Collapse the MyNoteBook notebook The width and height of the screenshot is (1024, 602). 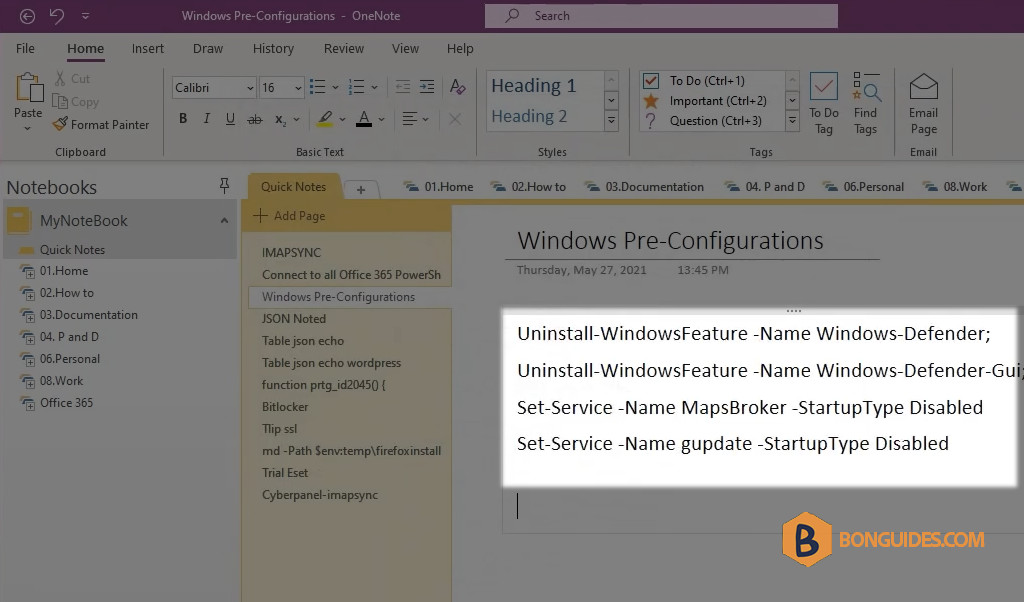[224, 221]
